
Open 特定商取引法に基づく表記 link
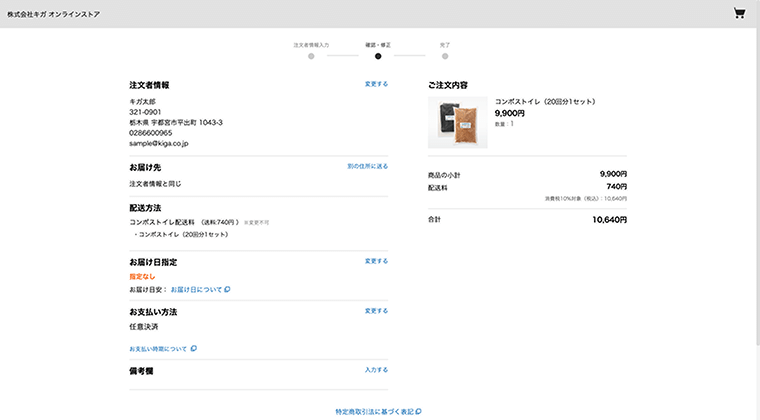click(375, 411)
